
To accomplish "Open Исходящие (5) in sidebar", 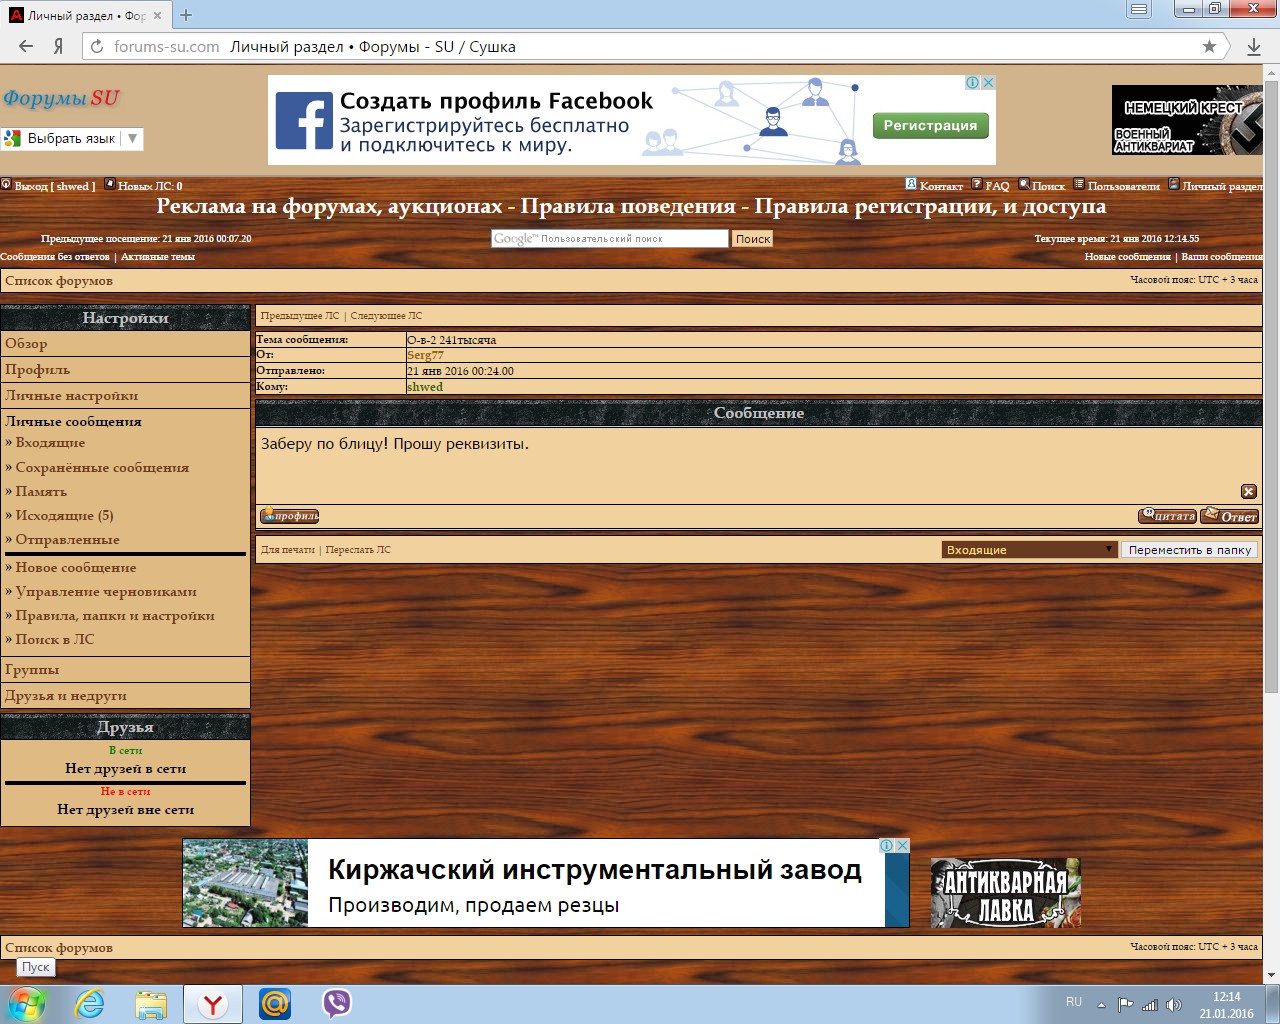I will click(x=64, y=516).
